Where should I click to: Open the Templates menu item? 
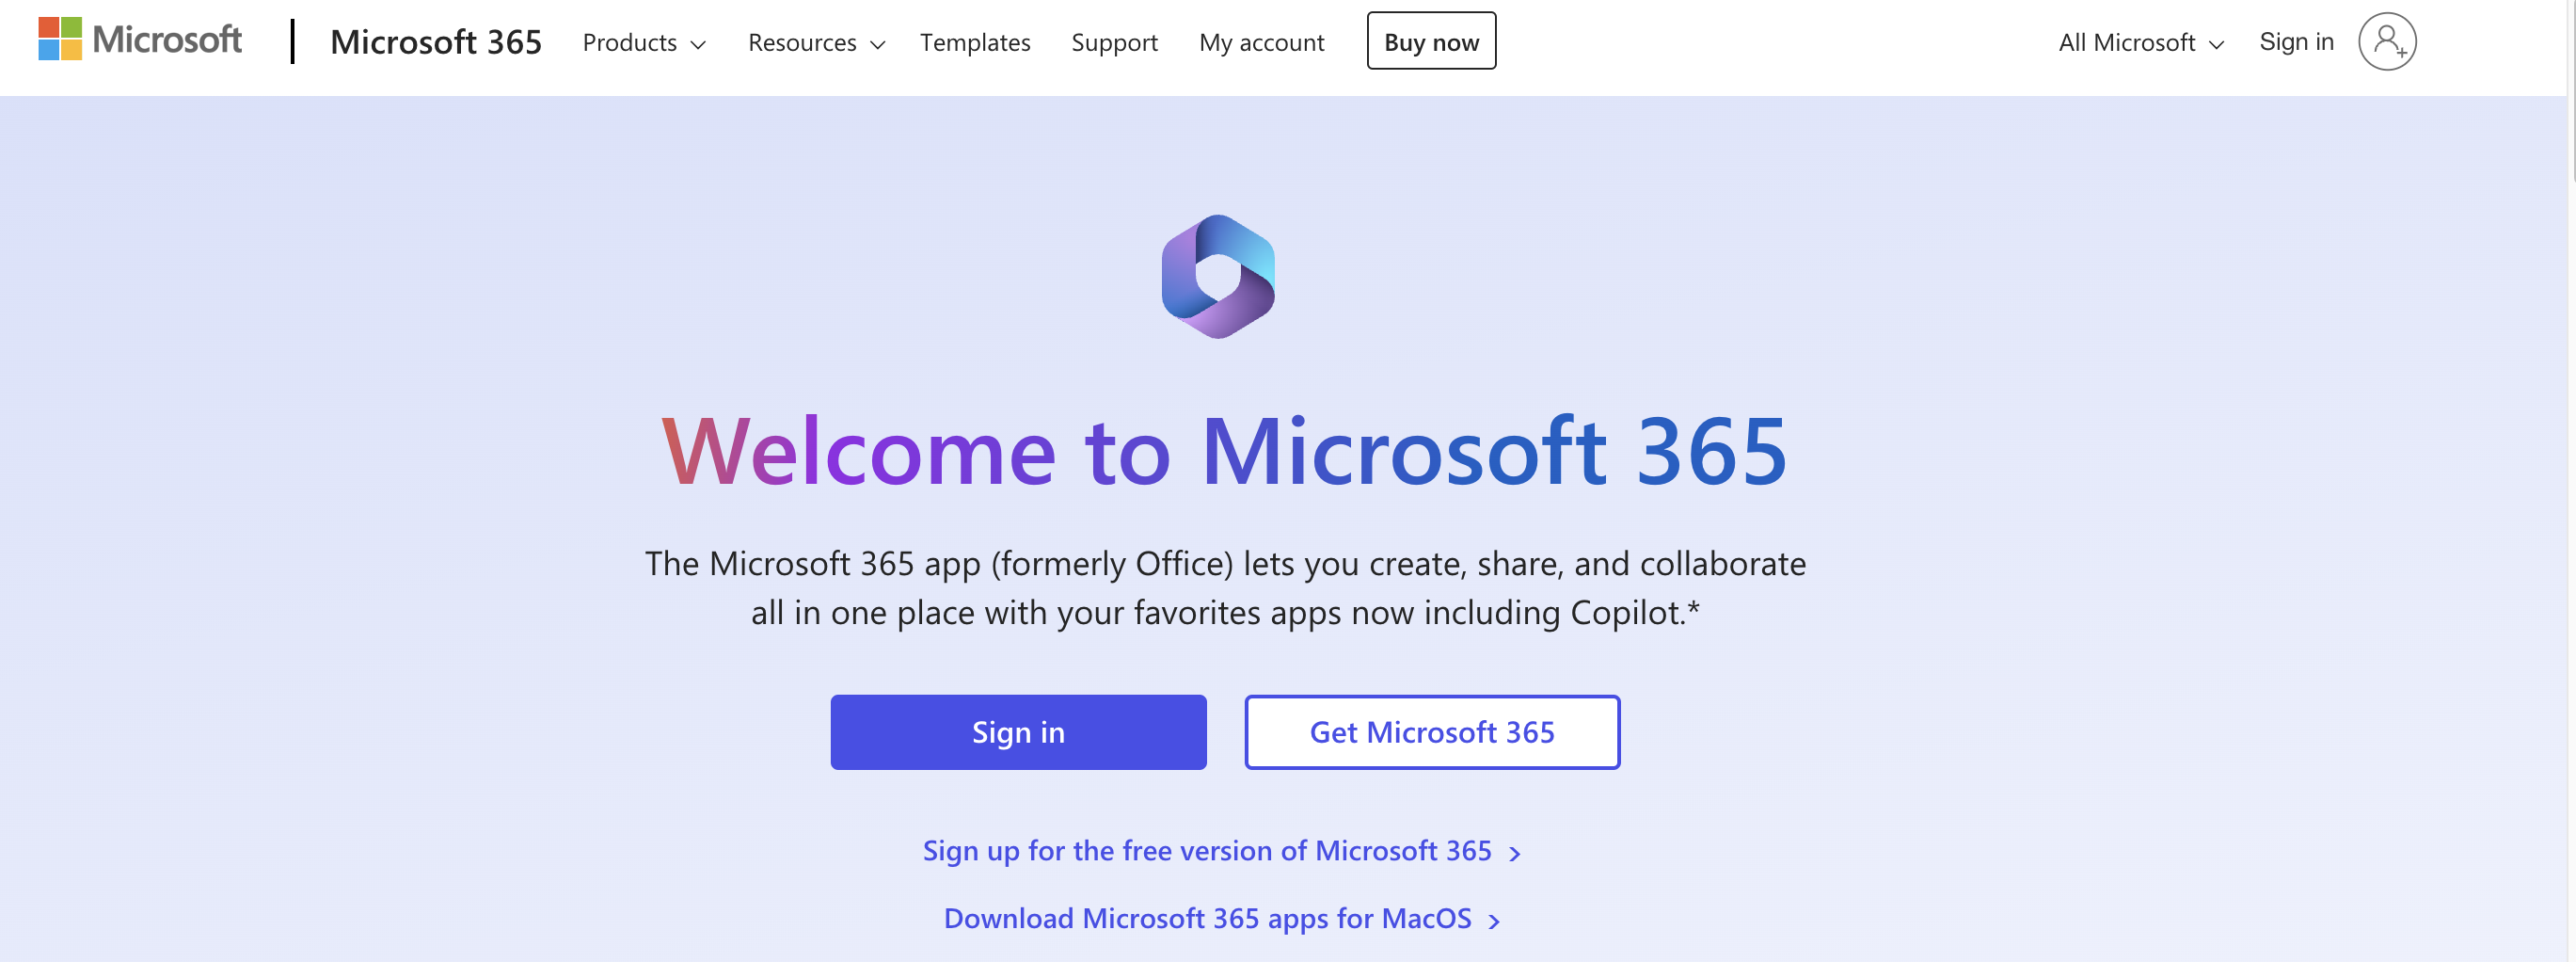pos(974,43)
